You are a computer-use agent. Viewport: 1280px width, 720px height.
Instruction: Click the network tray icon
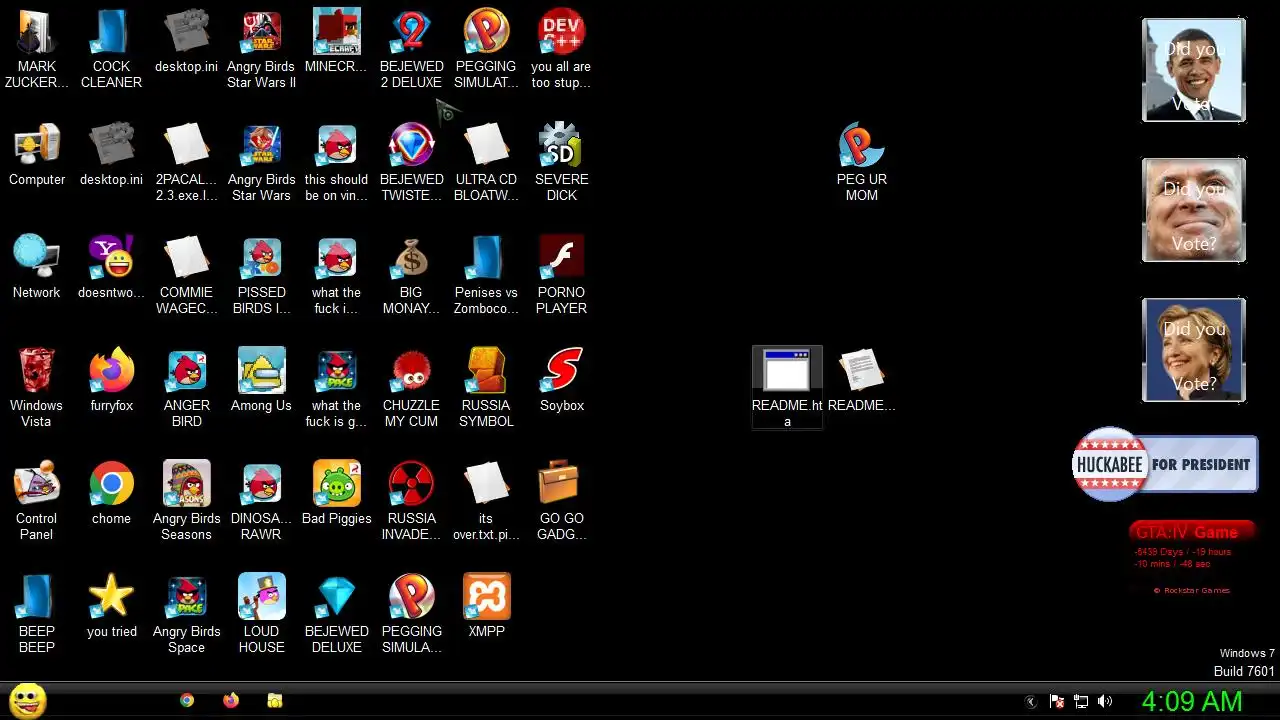(1081, 702)
